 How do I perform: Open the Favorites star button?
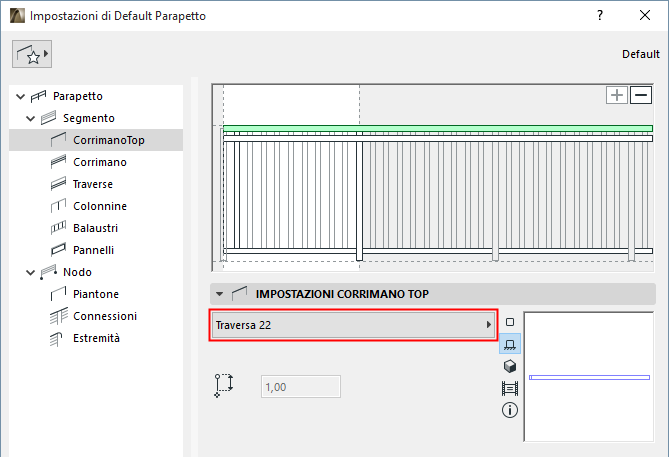coord(32,54)
